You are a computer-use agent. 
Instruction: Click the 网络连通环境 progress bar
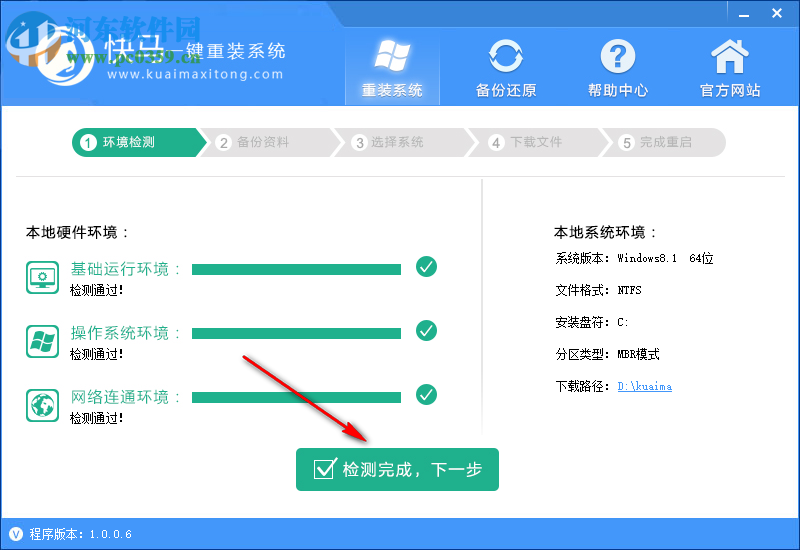[296, 397]
